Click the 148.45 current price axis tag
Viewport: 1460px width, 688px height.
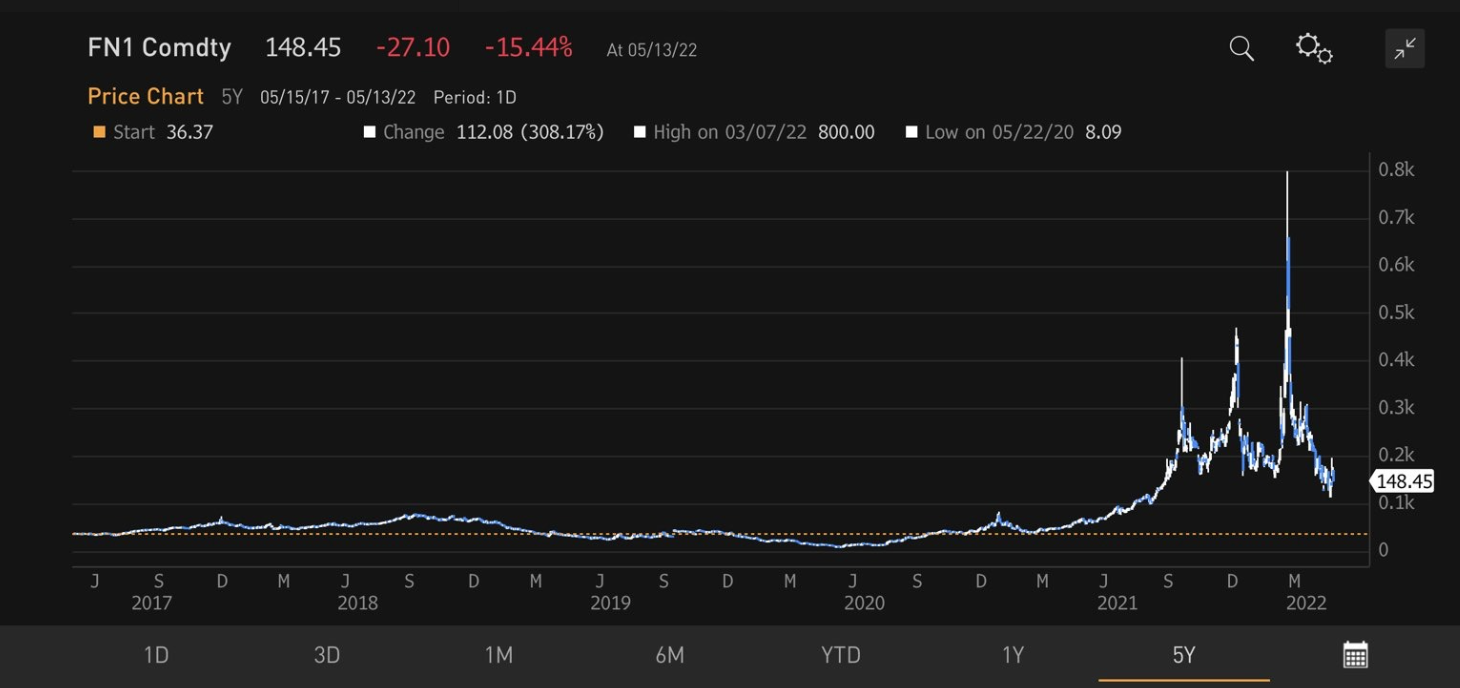1402,482
